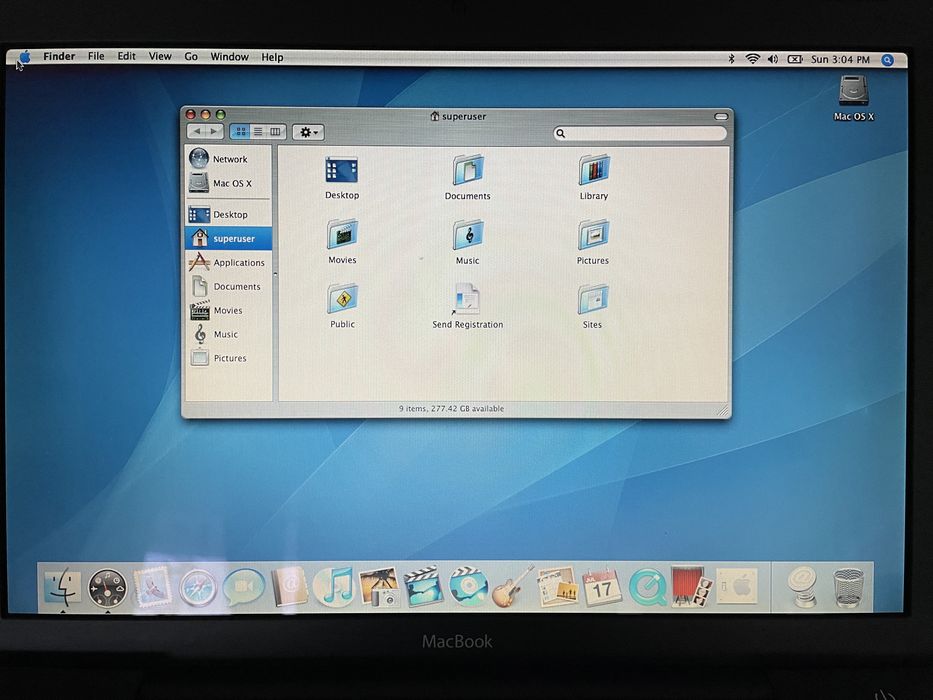Open Documents from the sidebar
This screenshot has height=700, width=933.
(228, 286)
